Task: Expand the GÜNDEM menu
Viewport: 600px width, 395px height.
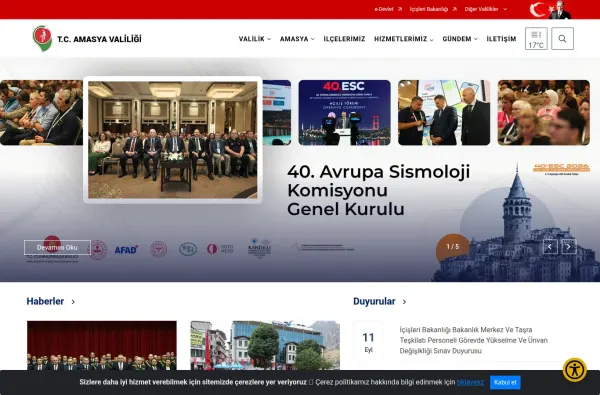Action: click(x=460, y=39)
